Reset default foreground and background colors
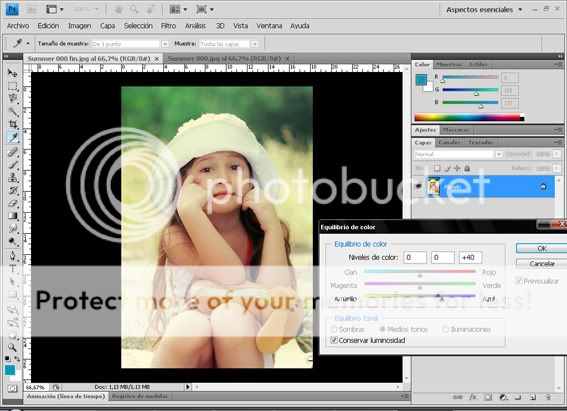The width and height of the screenshot is (567, 411). 8,359
